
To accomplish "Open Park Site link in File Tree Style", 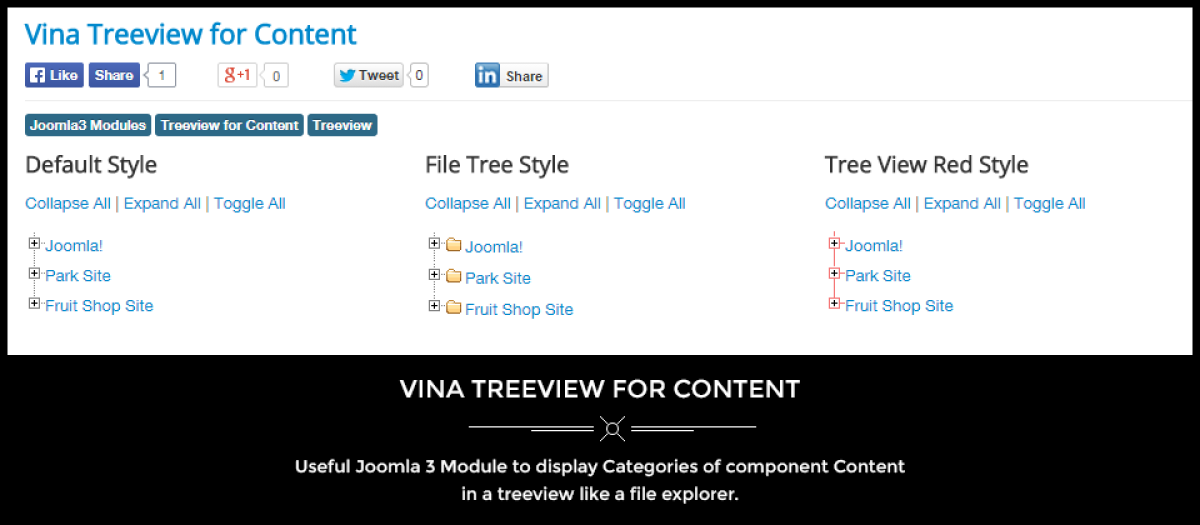I will tap(498, 278).
